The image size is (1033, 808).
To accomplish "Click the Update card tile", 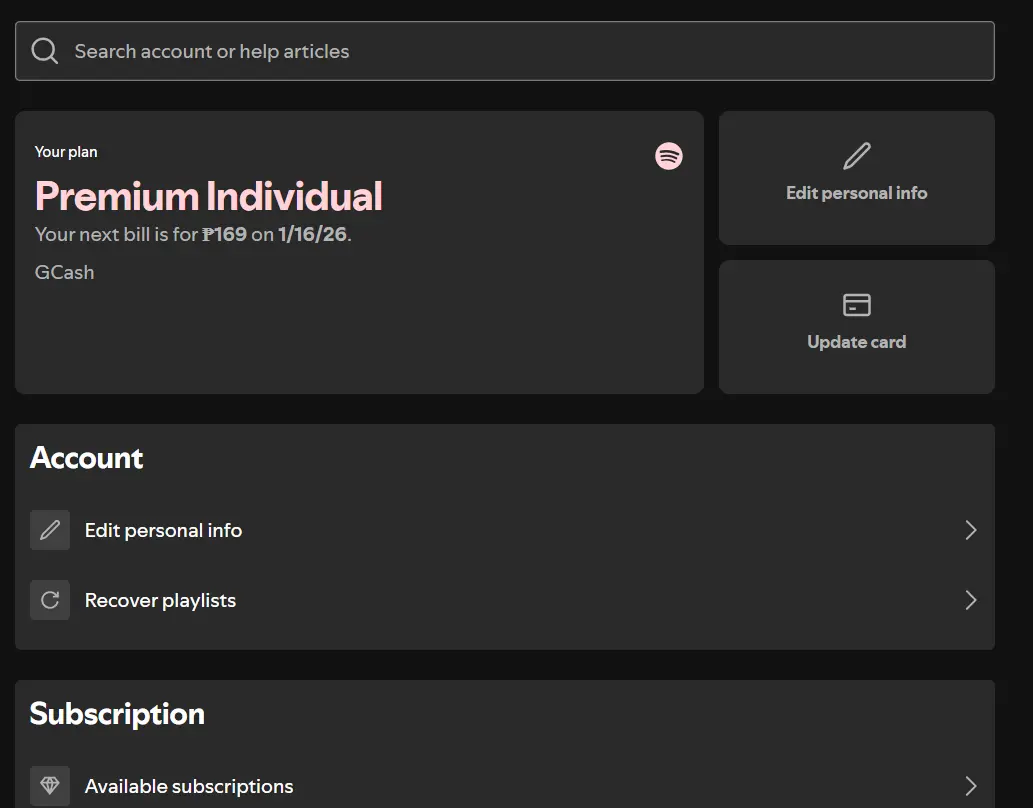I will point(856,327).
